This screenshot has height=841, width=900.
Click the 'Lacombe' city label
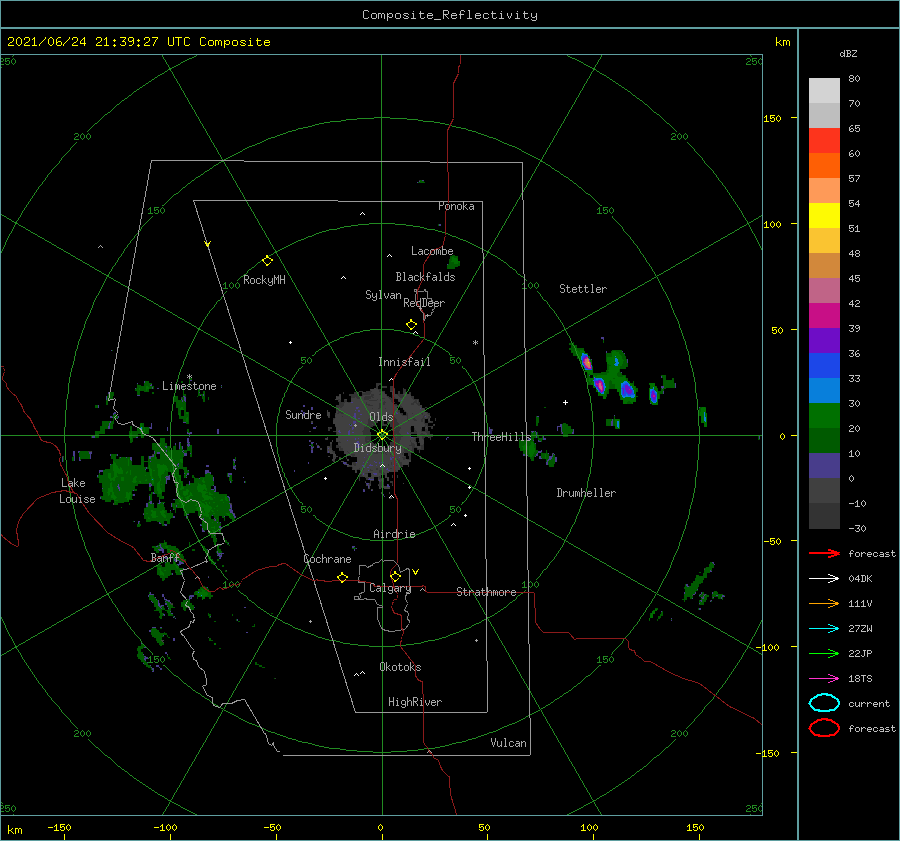coord(432,251)
